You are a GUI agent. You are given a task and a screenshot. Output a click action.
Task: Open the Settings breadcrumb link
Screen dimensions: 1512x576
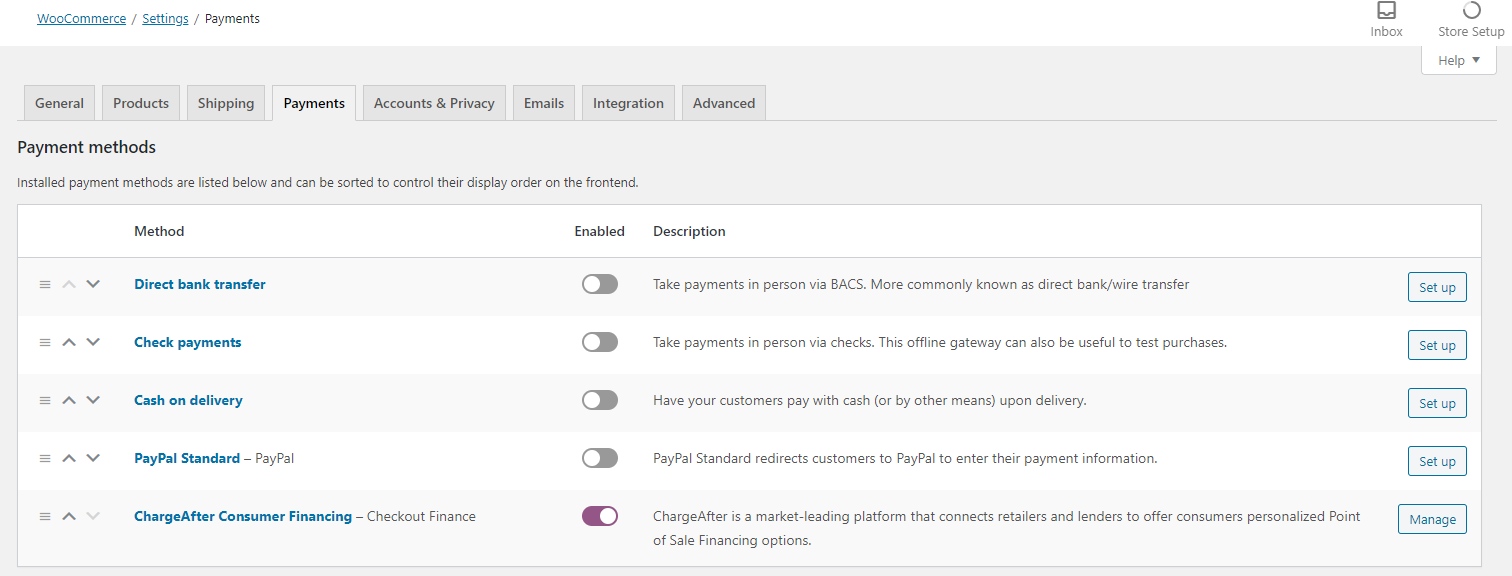pyautogui.click(x=165, y=19)
